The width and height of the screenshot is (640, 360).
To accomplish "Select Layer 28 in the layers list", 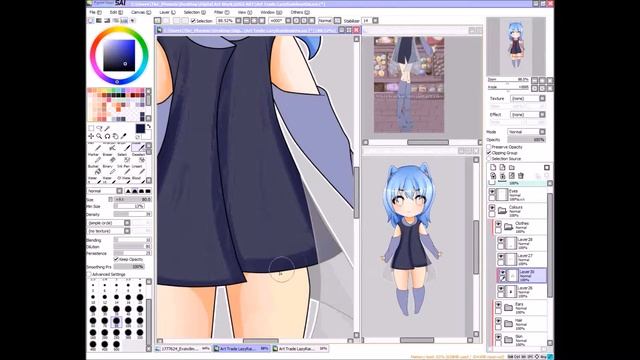I will [x=522, y=243].
